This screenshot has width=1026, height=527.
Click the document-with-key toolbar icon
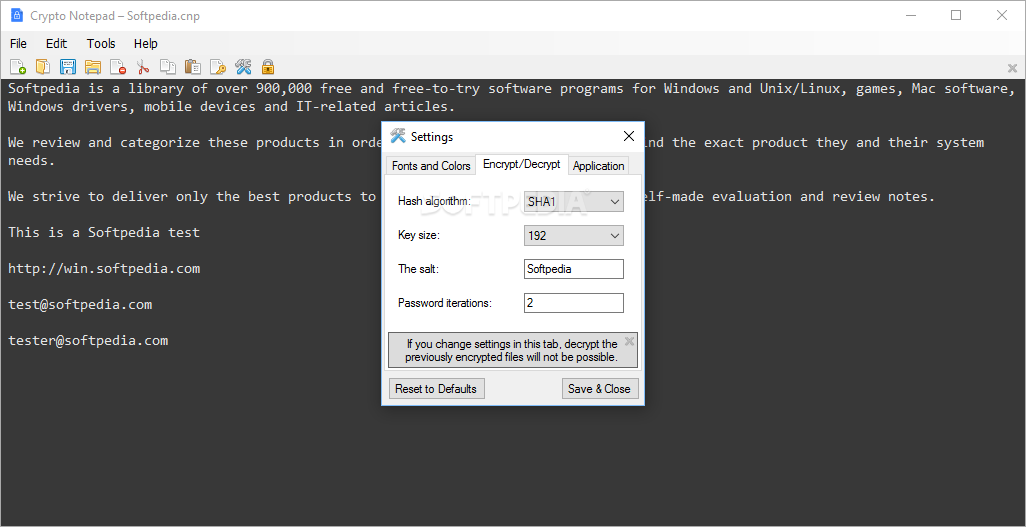[x=218, y=67]
